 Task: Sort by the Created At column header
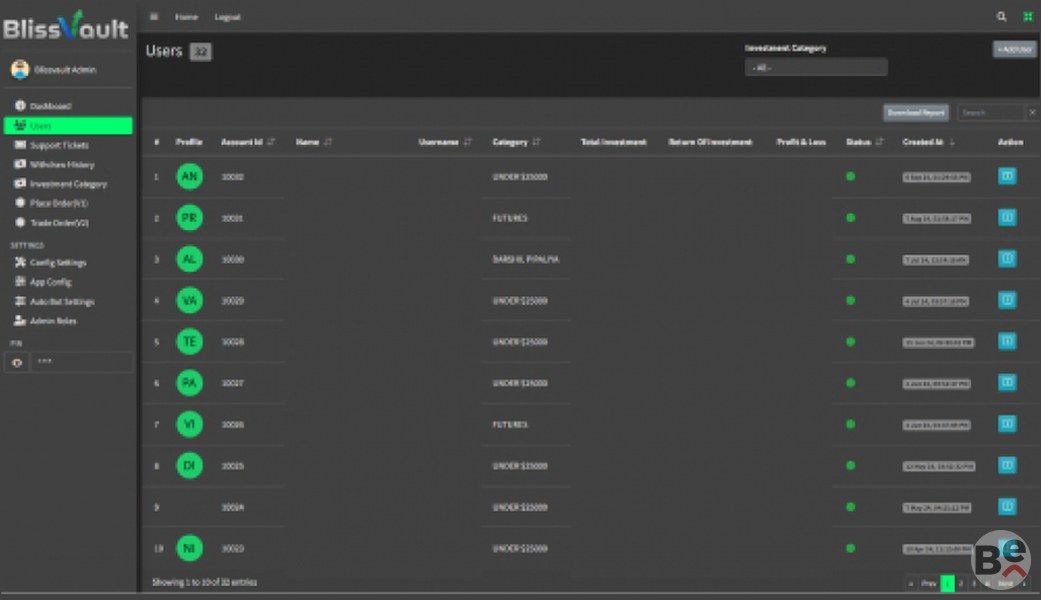(926, 142)
